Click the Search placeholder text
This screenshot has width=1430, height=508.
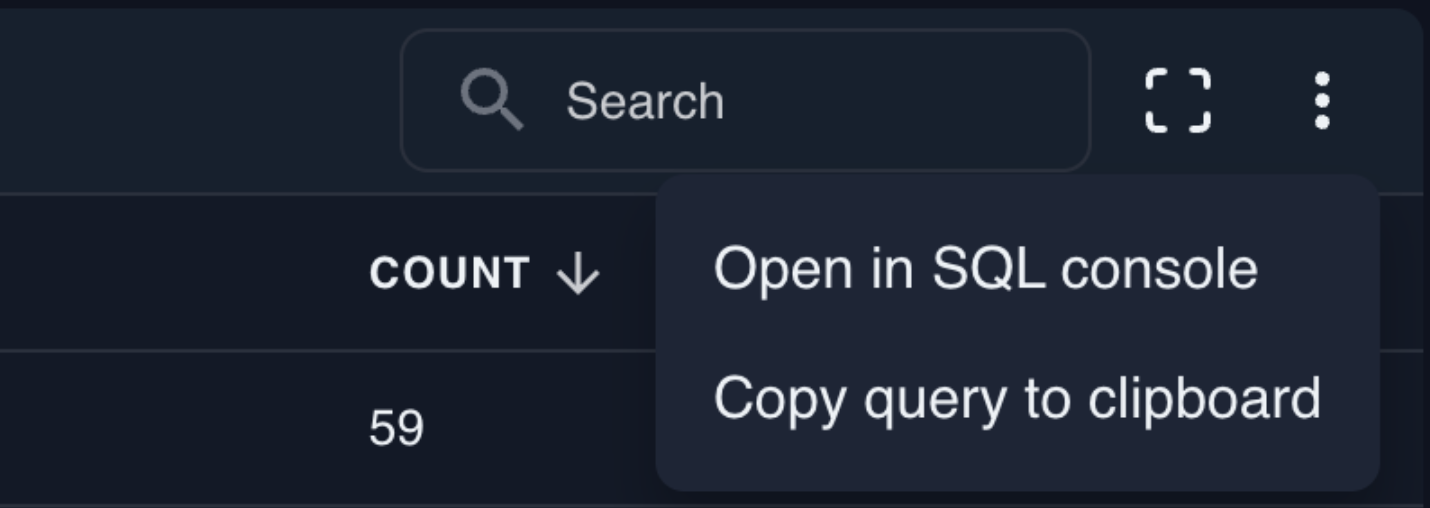(x=645, y=101)
